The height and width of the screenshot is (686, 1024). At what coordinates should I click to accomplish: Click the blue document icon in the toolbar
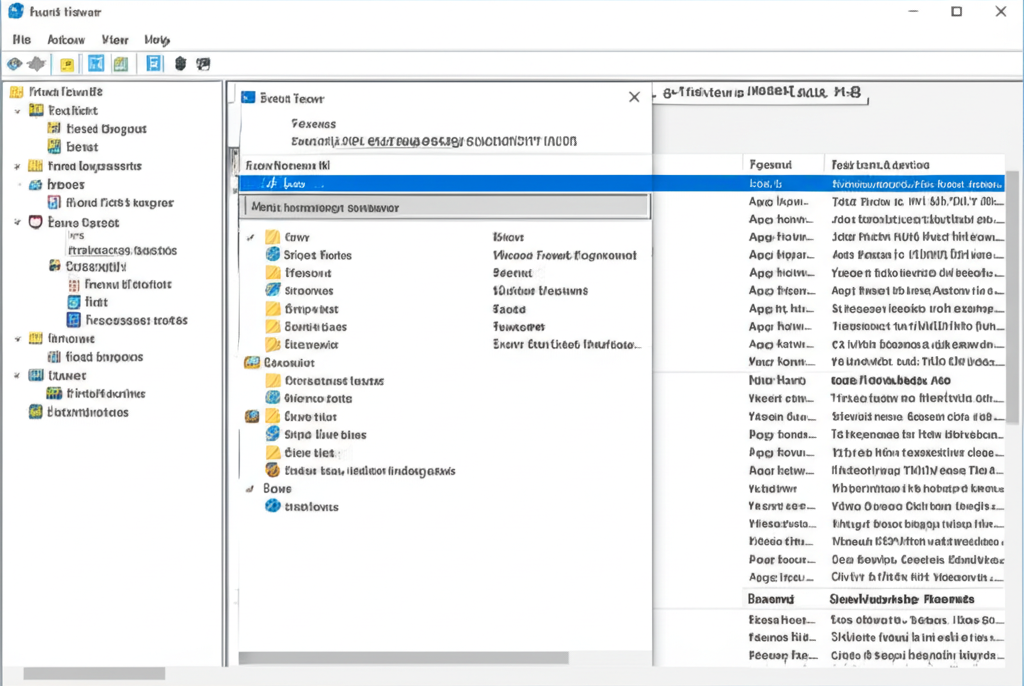pyautogui.click(x=154, y=64)
